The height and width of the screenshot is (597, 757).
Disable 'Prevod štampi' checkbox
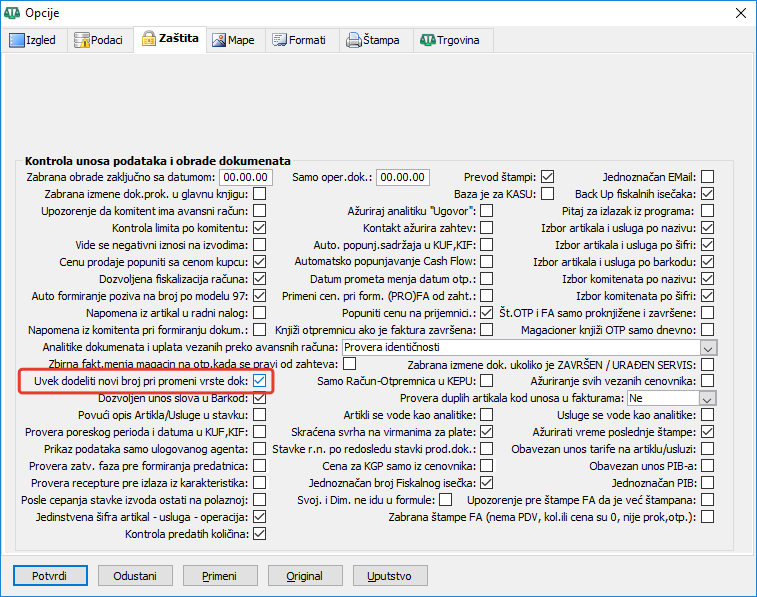547,177
